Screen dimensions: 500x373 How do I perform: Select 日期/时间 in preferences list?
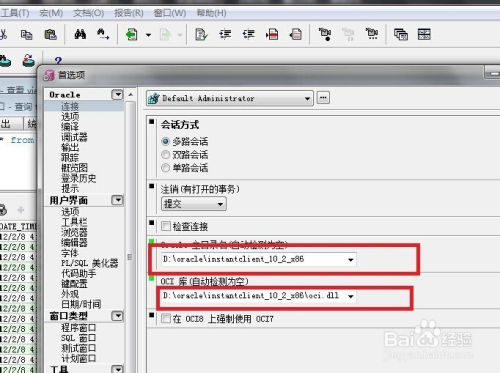point(81,304)
